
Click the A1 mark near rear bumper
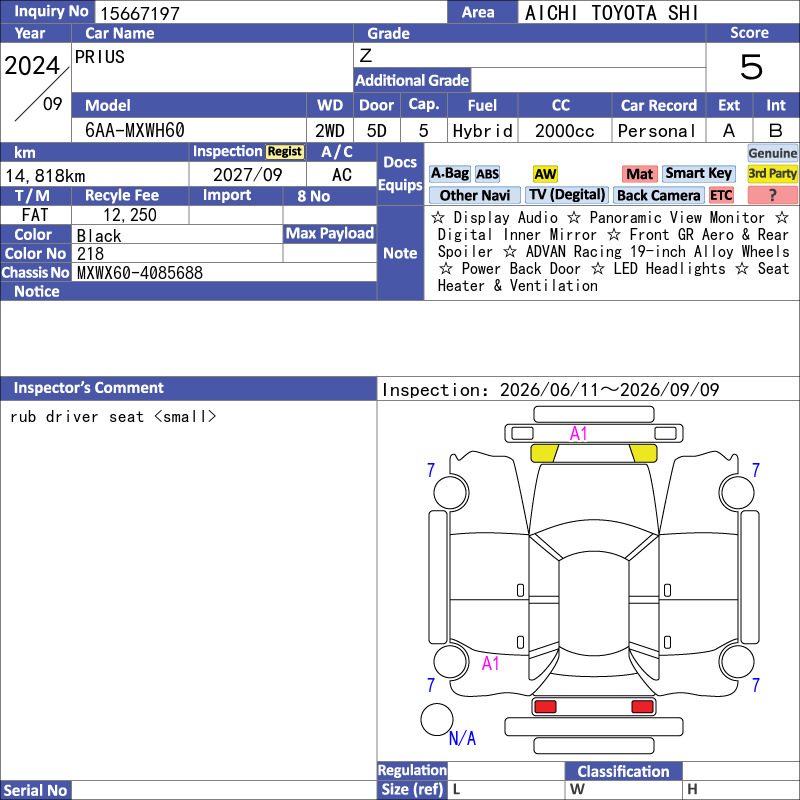490,663
